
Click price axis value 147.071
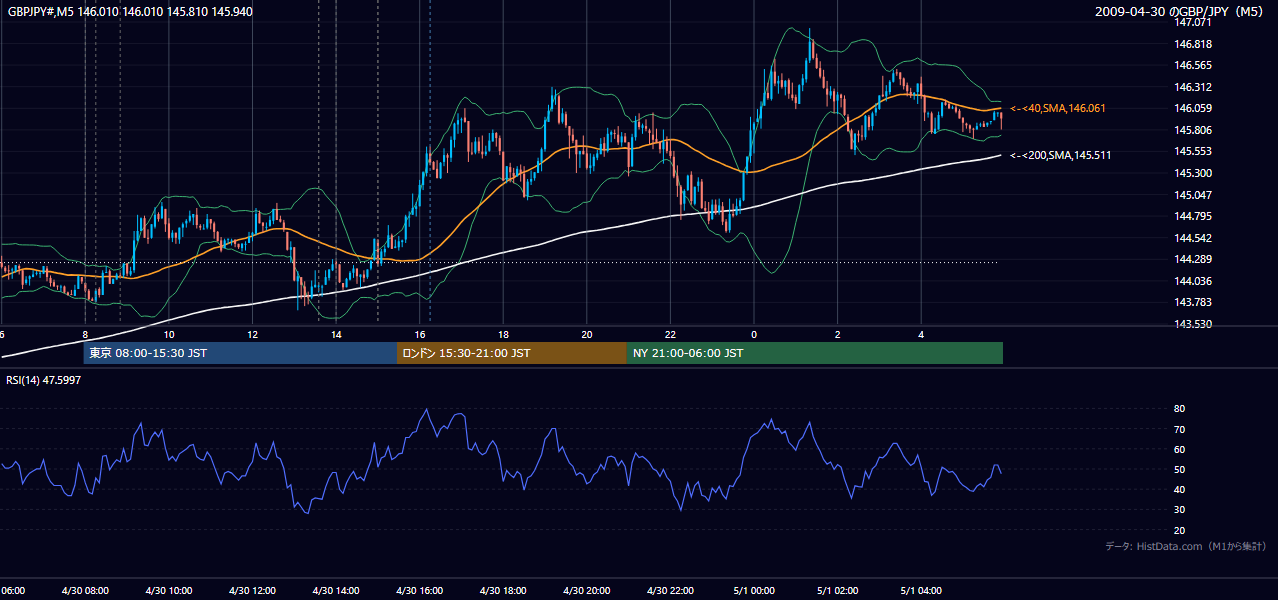click(1195, 22)
